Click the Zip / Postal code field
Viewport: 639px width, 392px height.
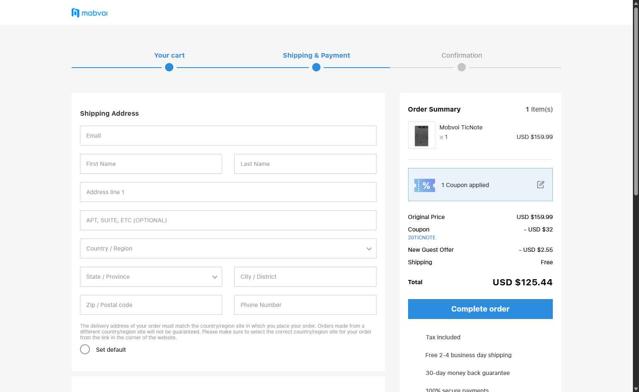[x=151, y=305]
